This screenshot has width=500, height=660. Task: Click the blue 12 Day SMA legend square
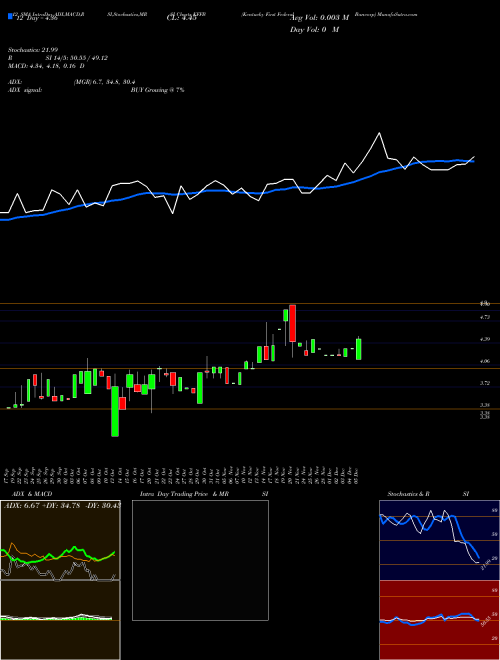[x=10, y=16]
